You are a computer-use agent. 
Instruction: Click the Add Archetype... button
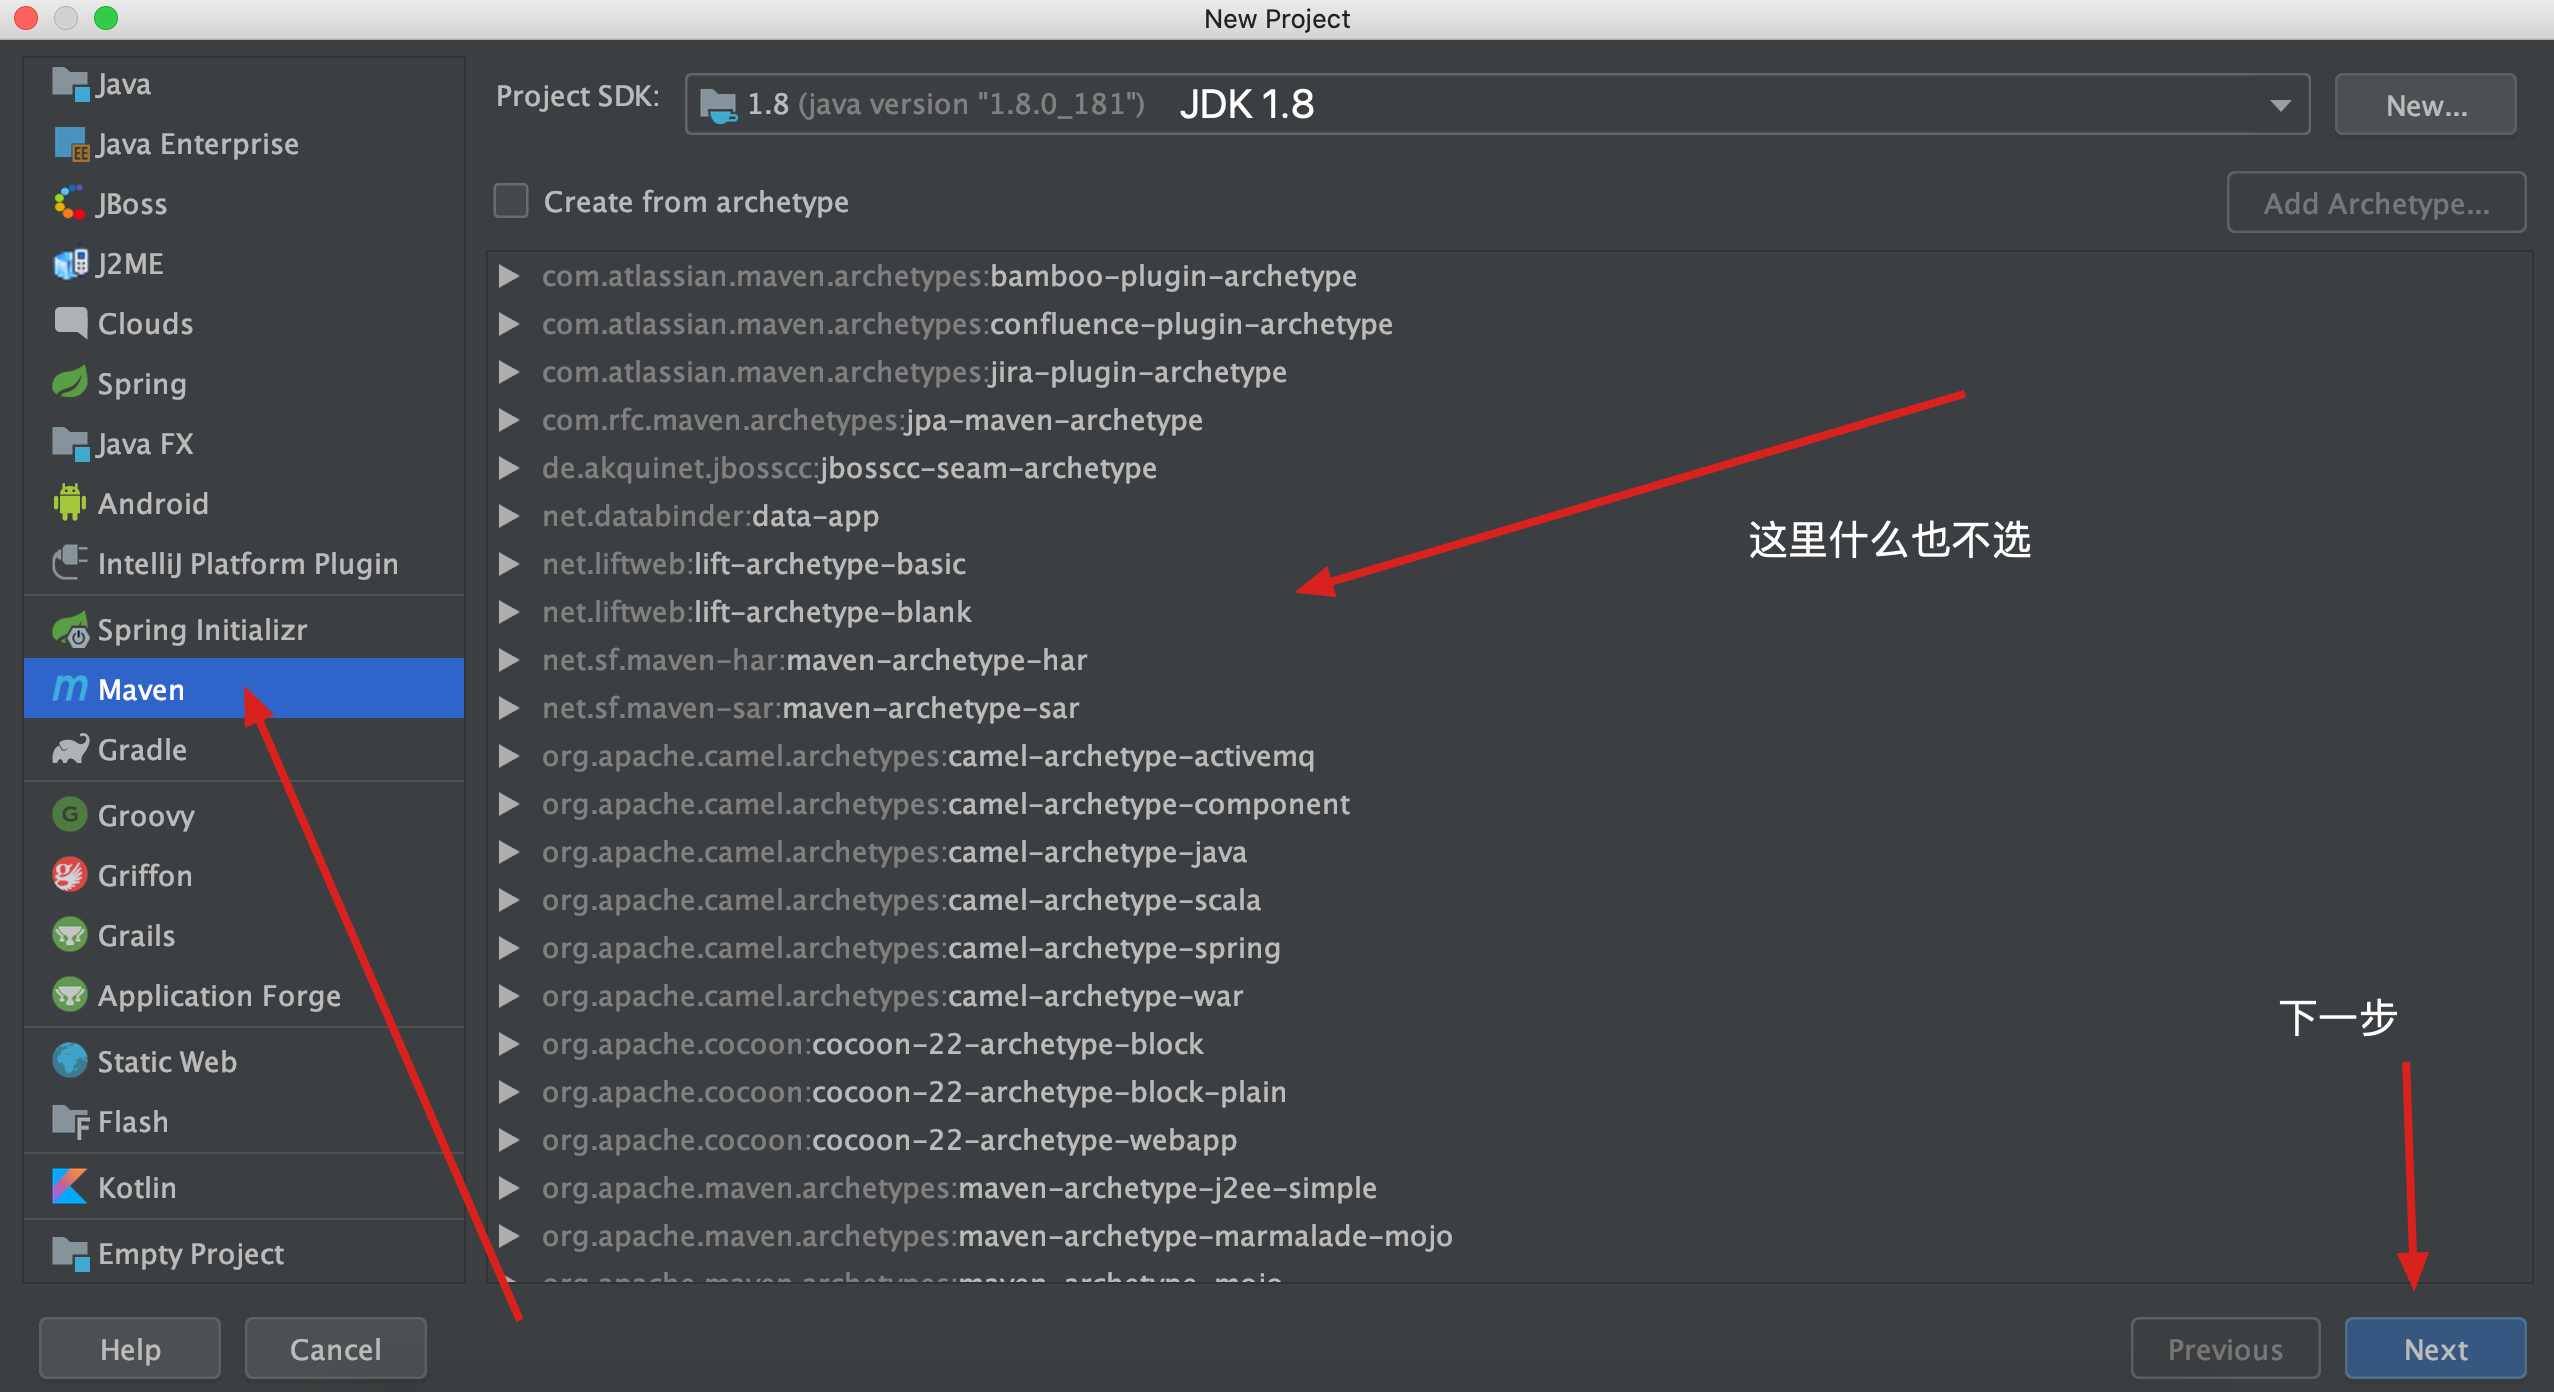coord(2376,203)
